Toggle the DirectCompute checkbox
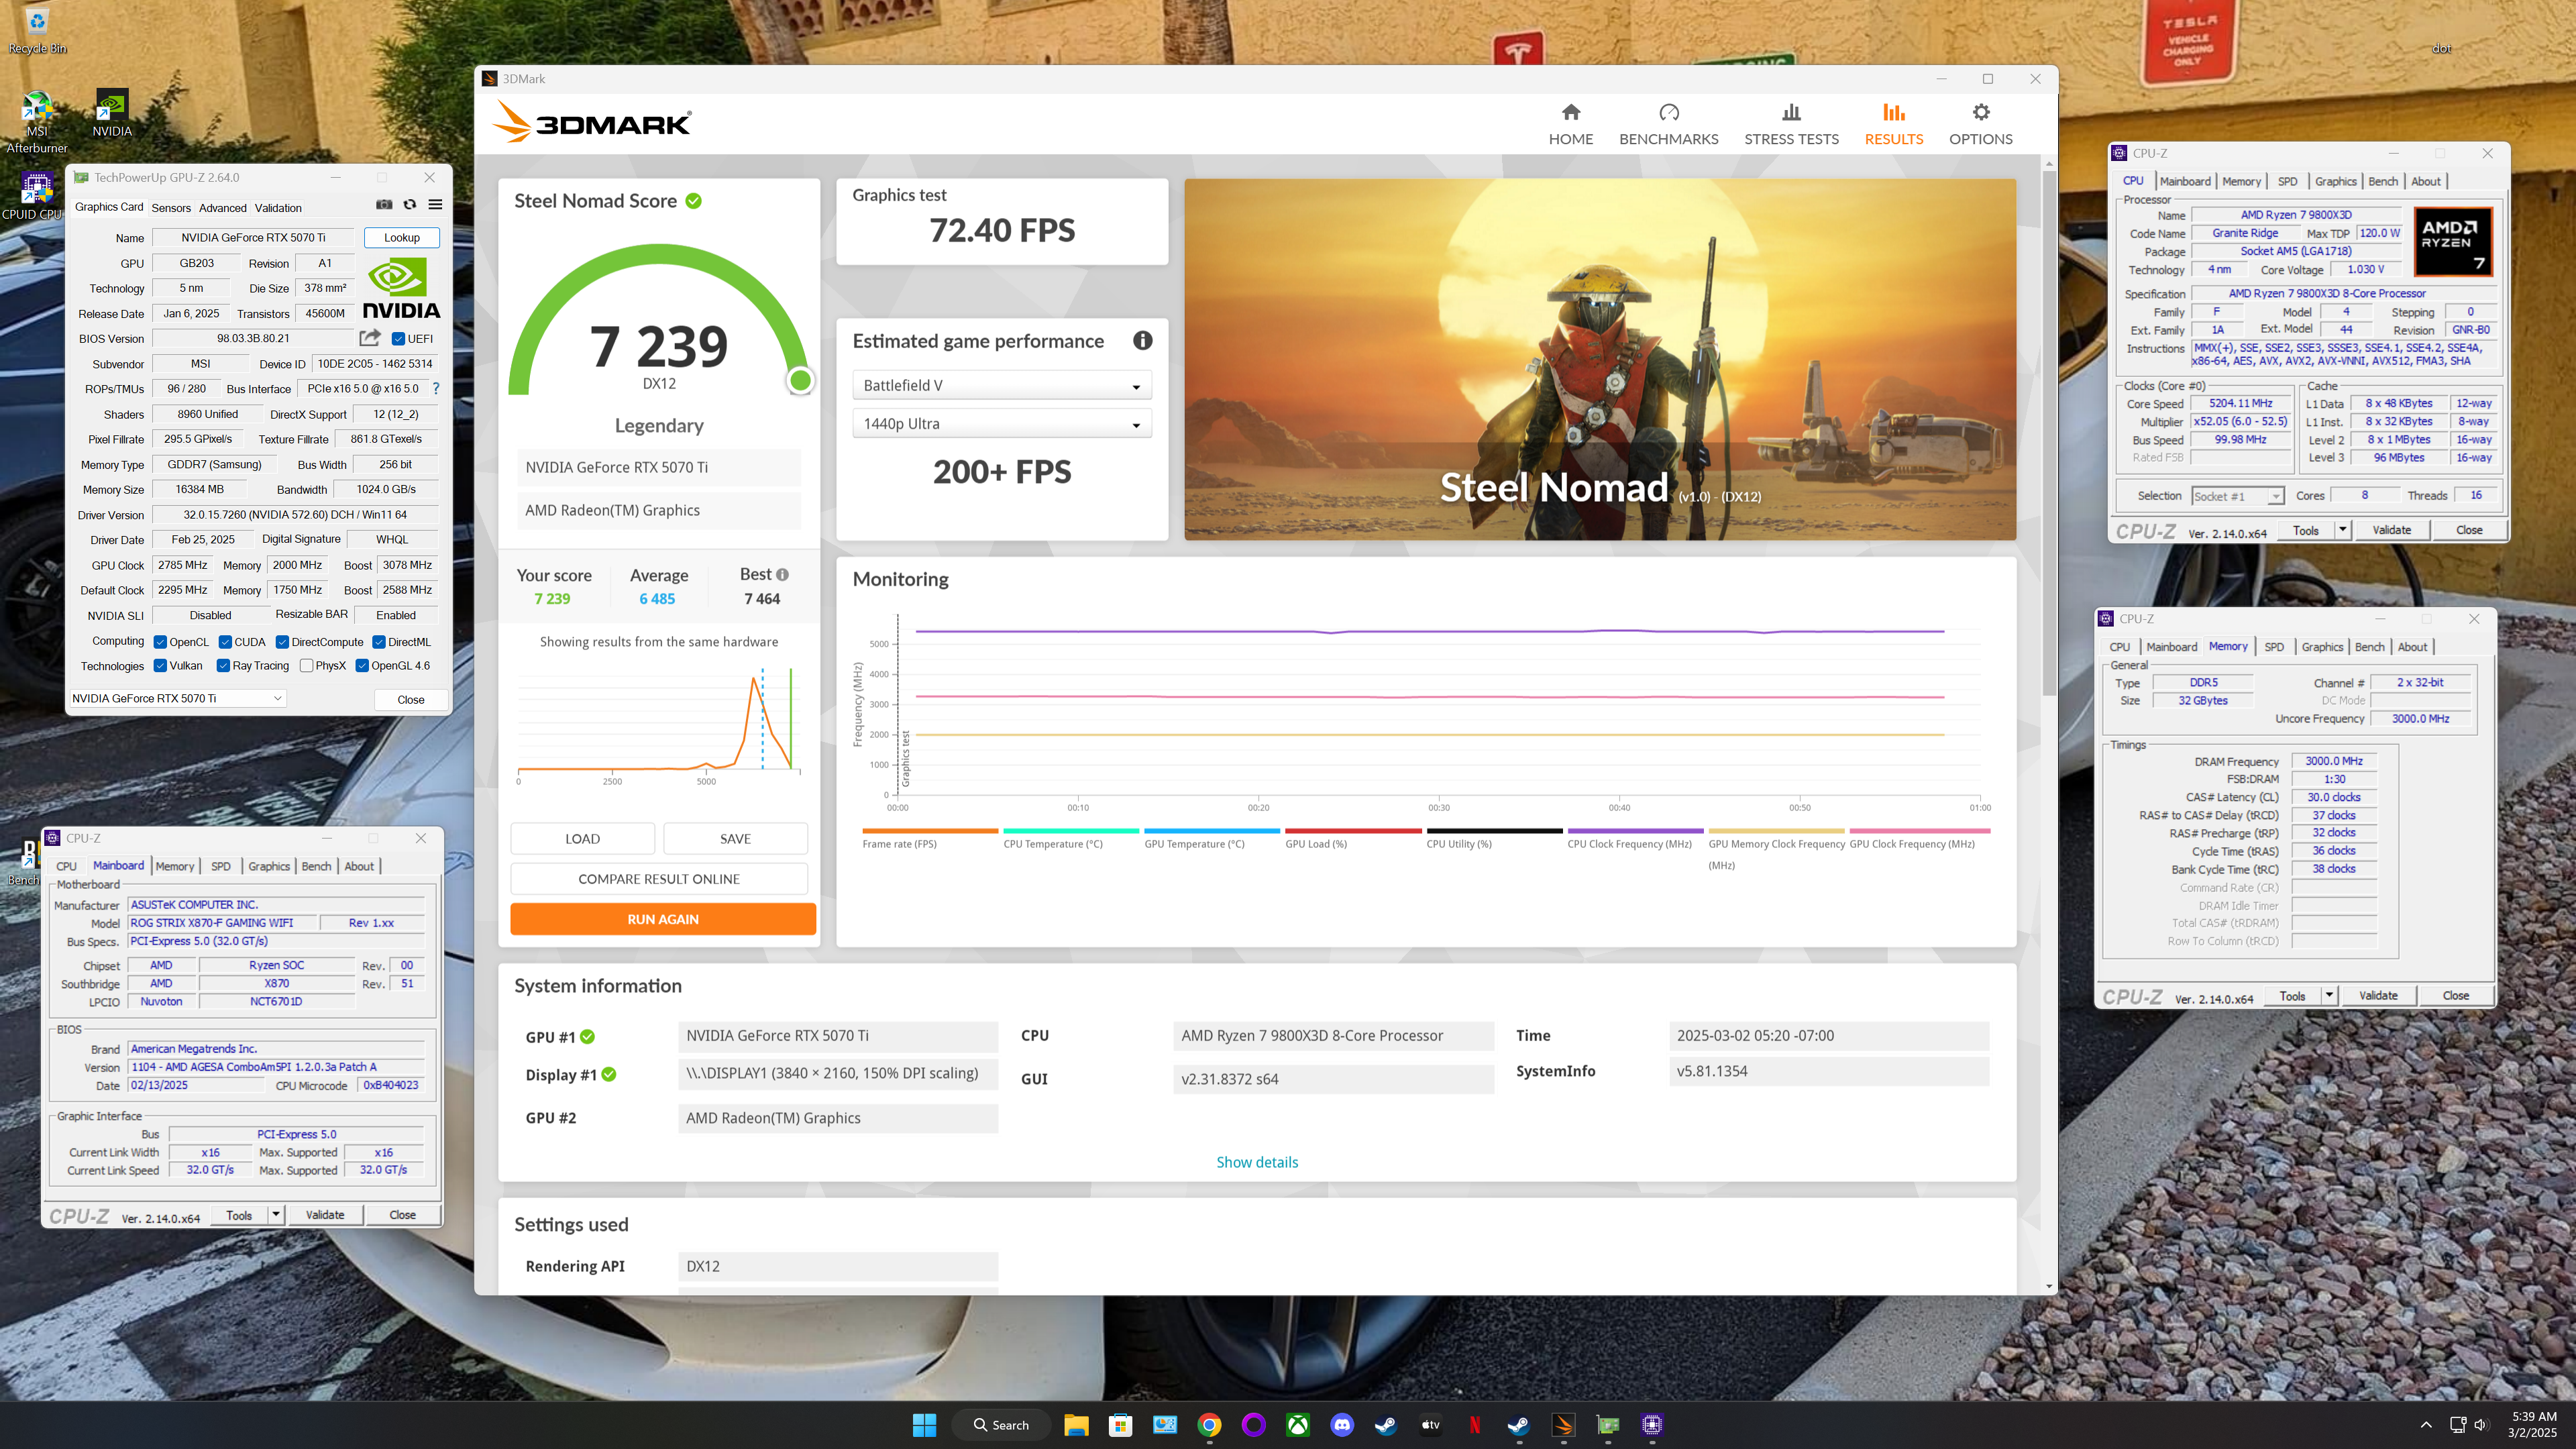 [x=282, y=642]
